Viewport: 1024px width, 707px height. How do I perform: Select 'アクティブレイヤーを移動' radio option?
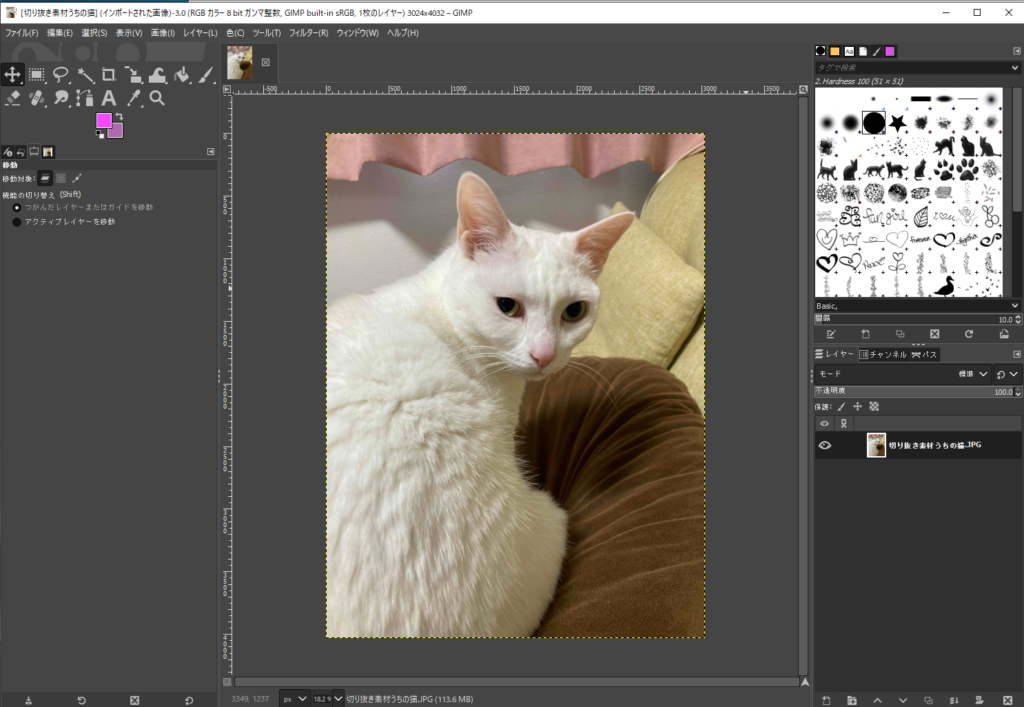pyautogui.click(x=17, y=222)
